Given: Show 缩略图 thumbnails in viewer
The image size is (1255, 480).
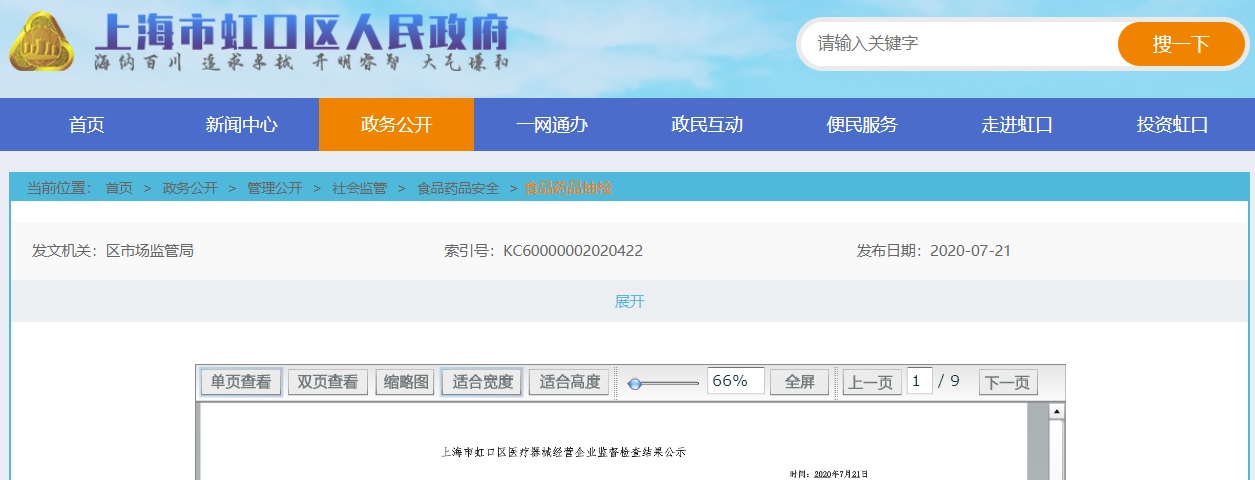Looking at the screenshot, I should click(x=405, y=382).
